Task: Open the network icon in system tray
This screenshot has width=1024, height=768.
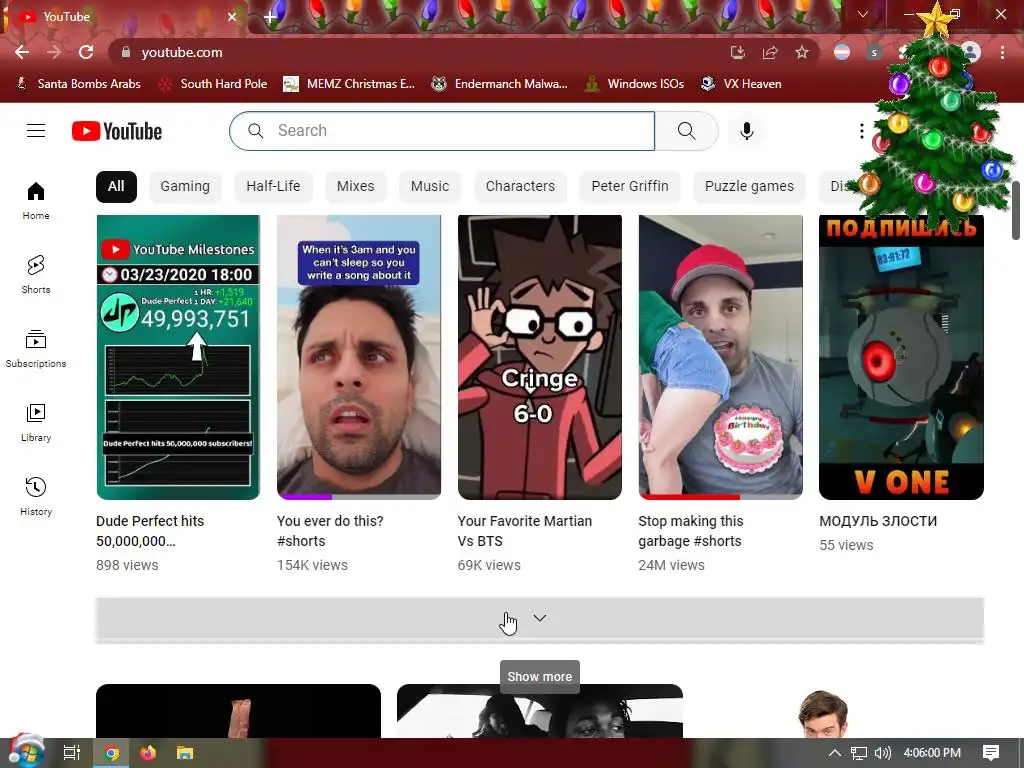Action: coord(859,753)
